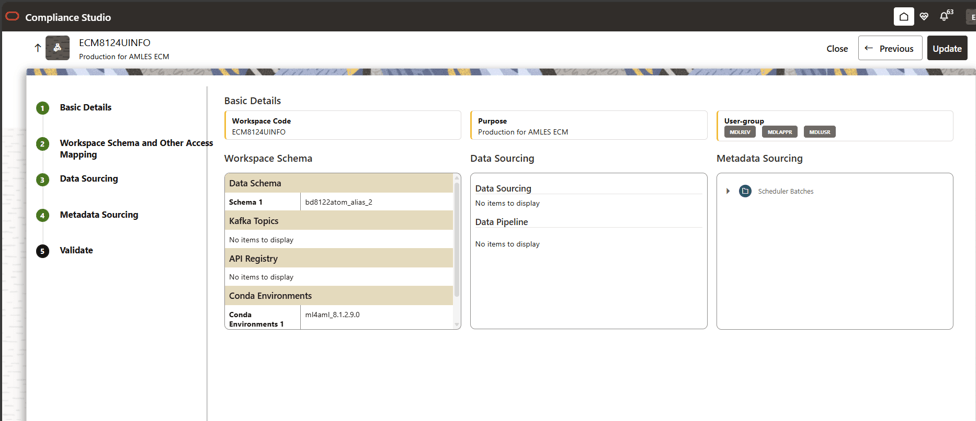
Task: Click the Kafka Topics section header
Action: point(339,220)
